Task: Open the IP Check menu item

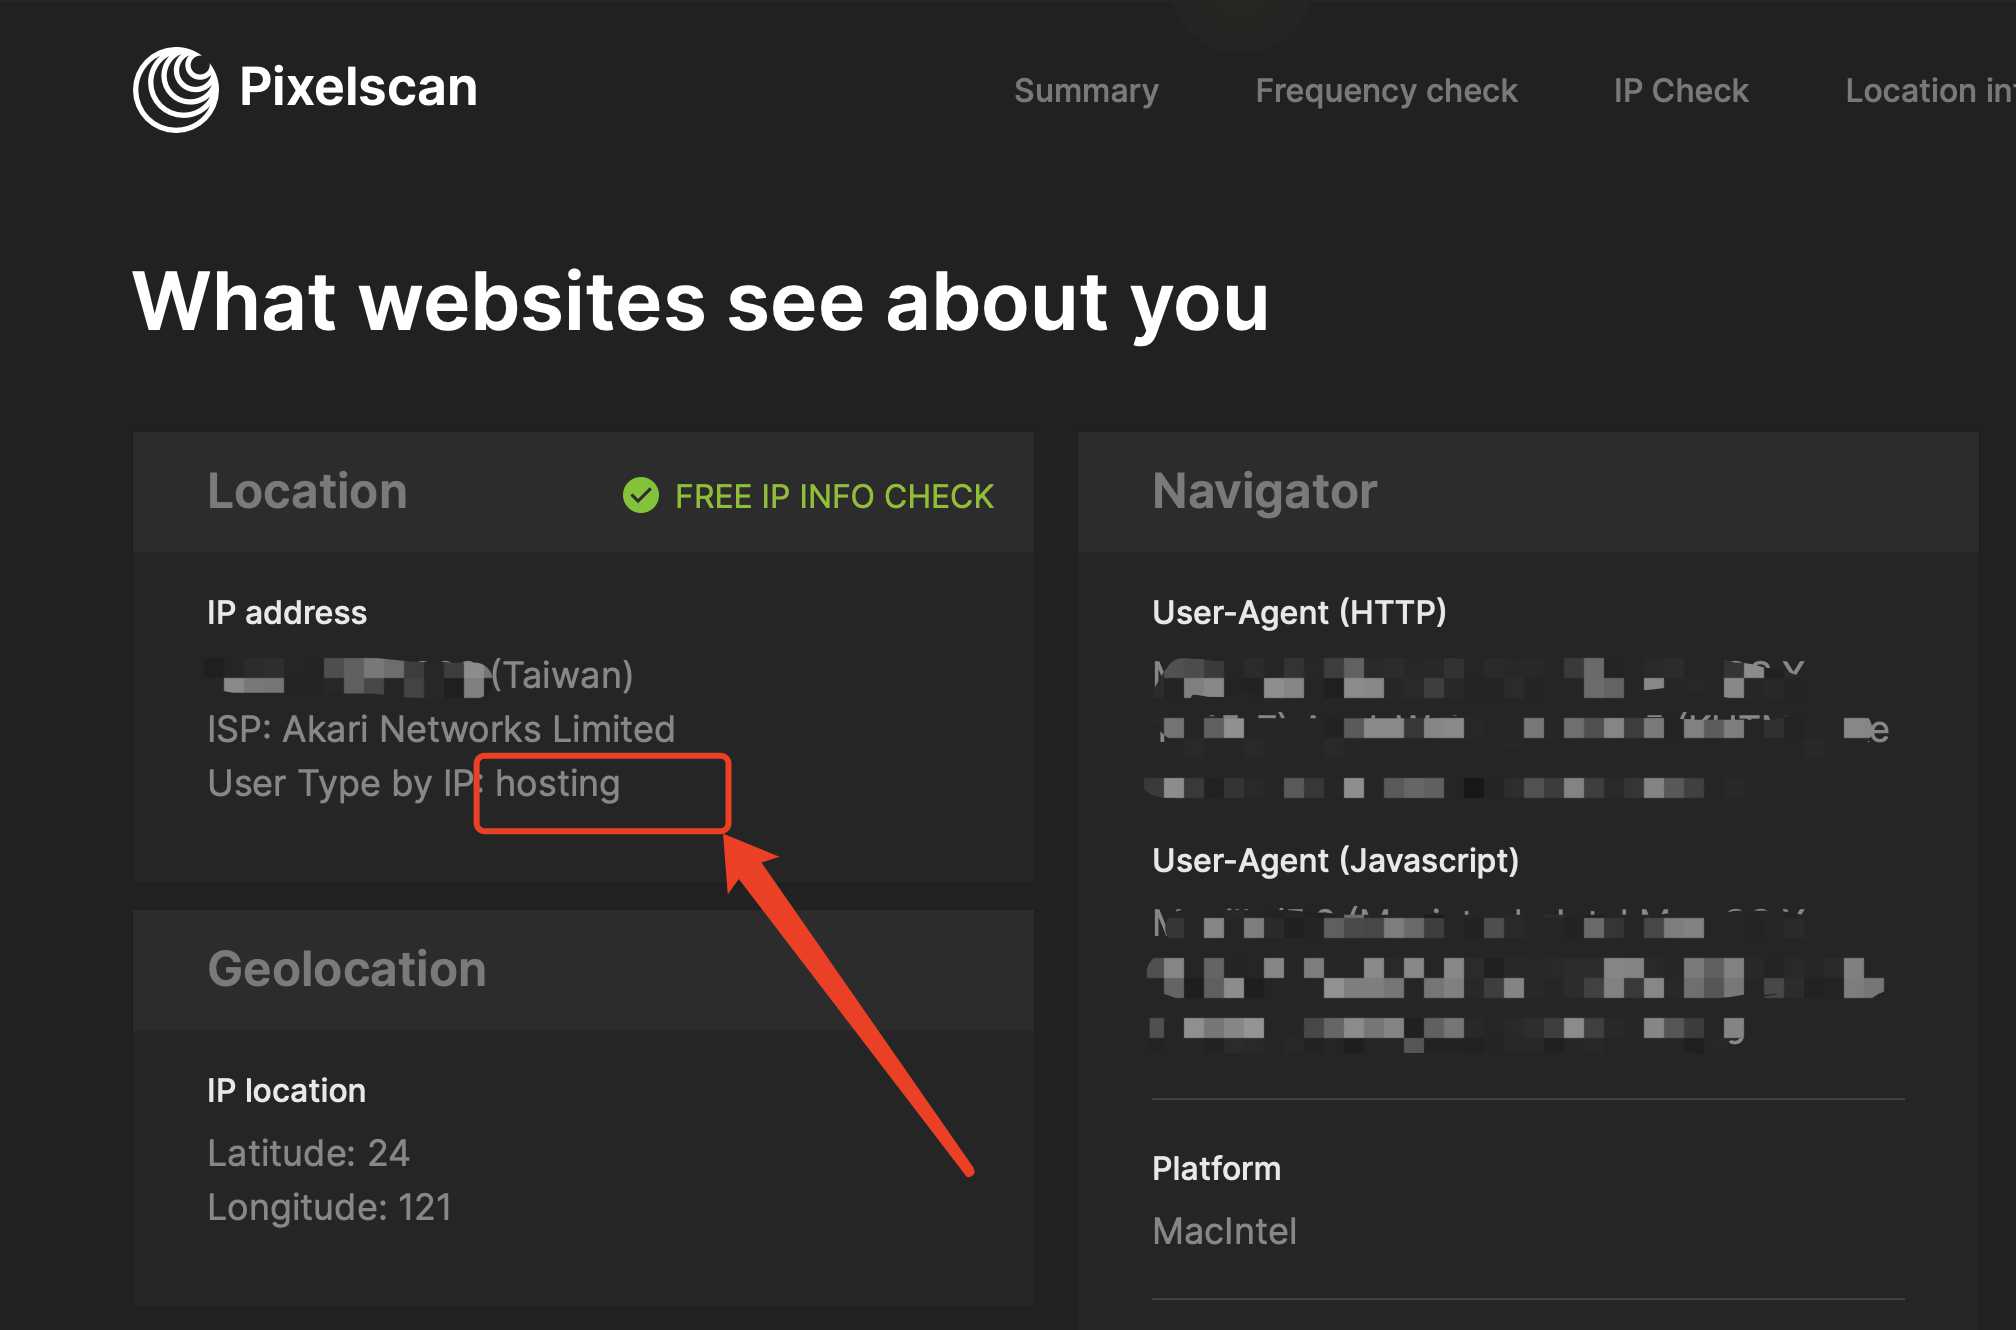Action: [1680, 91]
